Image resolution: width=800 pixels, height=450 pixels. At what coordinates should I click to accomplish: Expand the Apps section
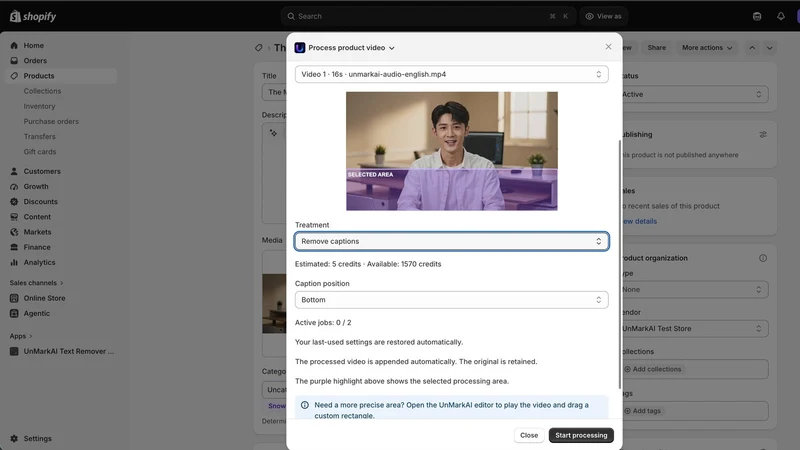[x=21, y=336]
